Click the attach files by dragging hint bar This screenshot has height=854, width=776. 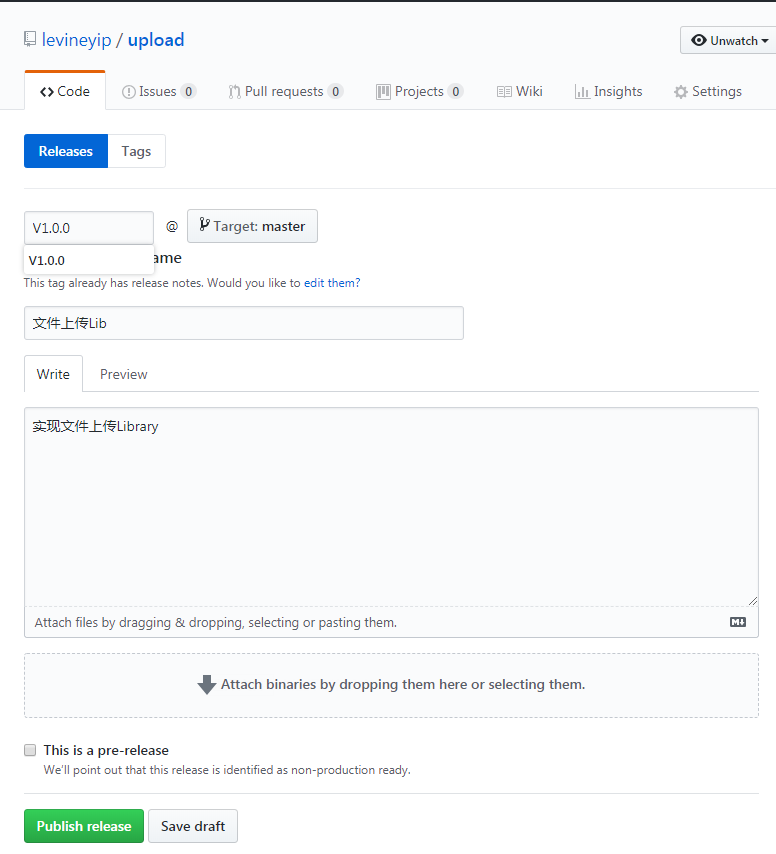tap(392, 622)
